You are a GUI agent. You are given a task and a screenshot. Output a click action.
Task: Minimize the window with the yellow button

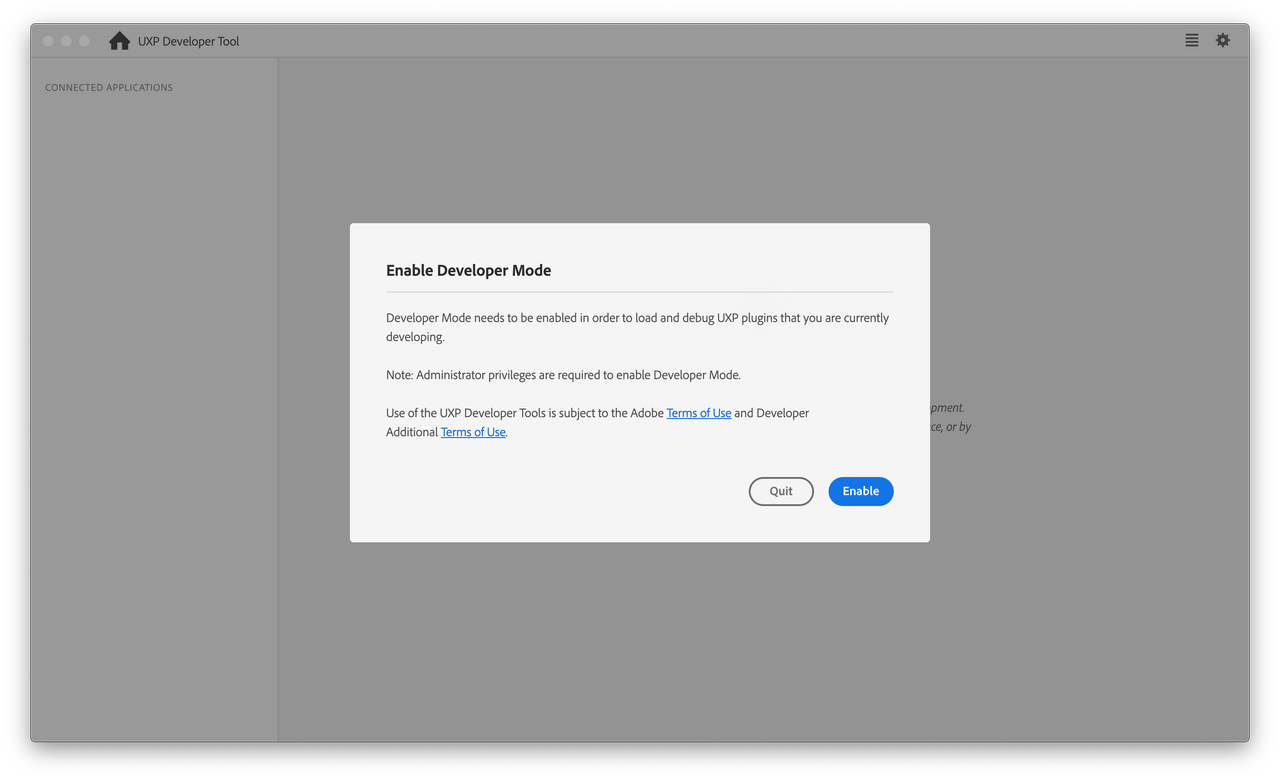(x=66, y=41)
